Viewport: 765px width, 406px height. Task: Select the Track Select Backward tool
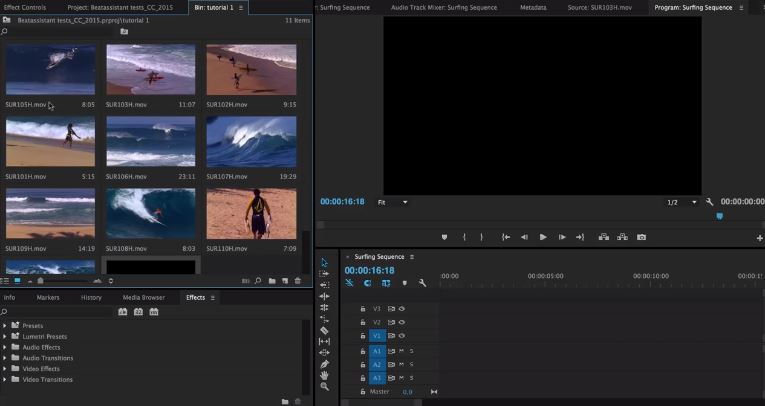click(x=324, y=285)
